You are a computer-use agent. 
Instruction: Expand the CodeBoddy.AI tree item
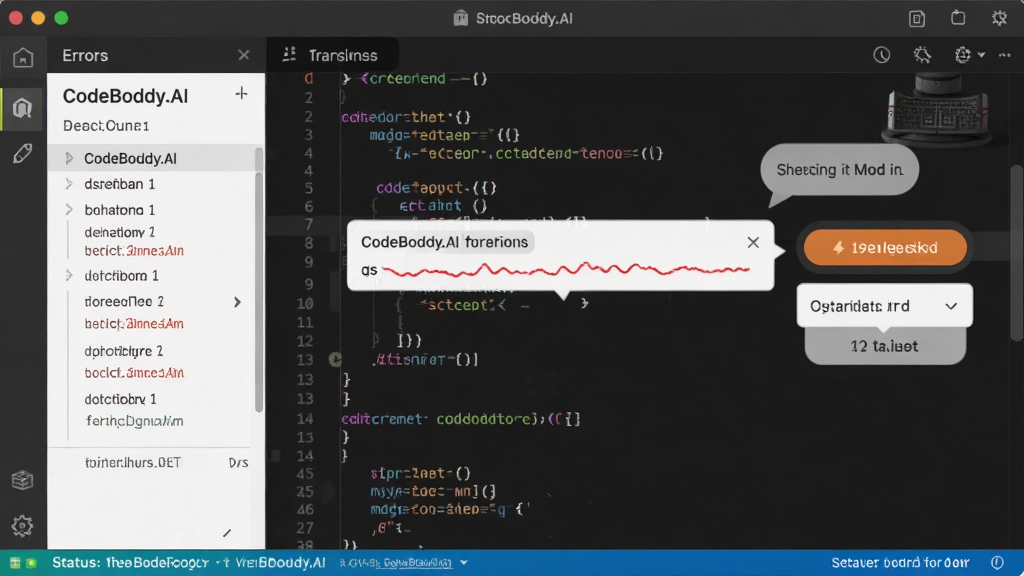[x=69, y=158]
